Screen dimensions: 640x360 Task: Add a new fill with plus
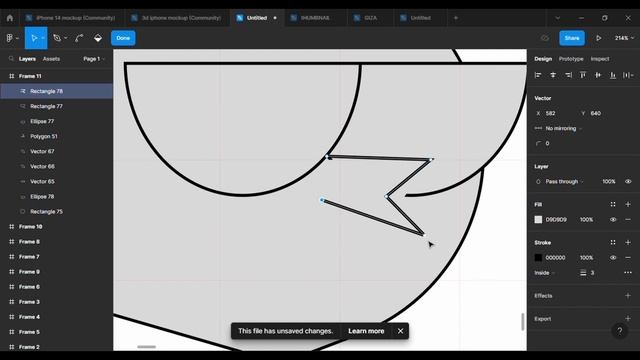tap(628, 204)
